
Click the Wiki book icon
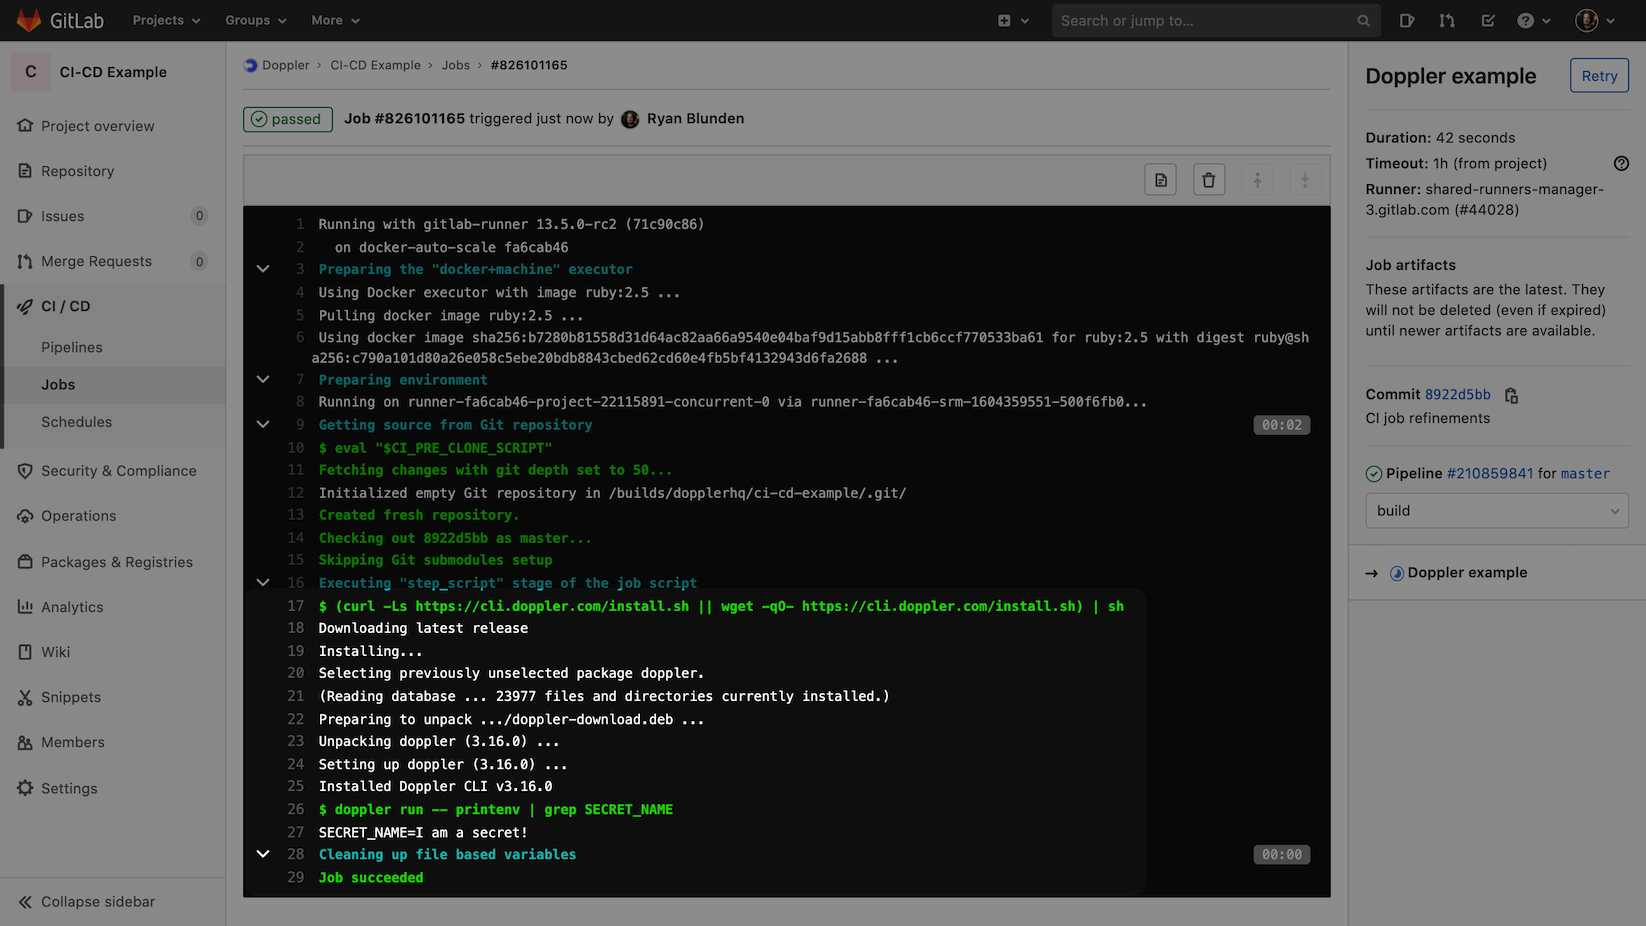pos(25,652)
